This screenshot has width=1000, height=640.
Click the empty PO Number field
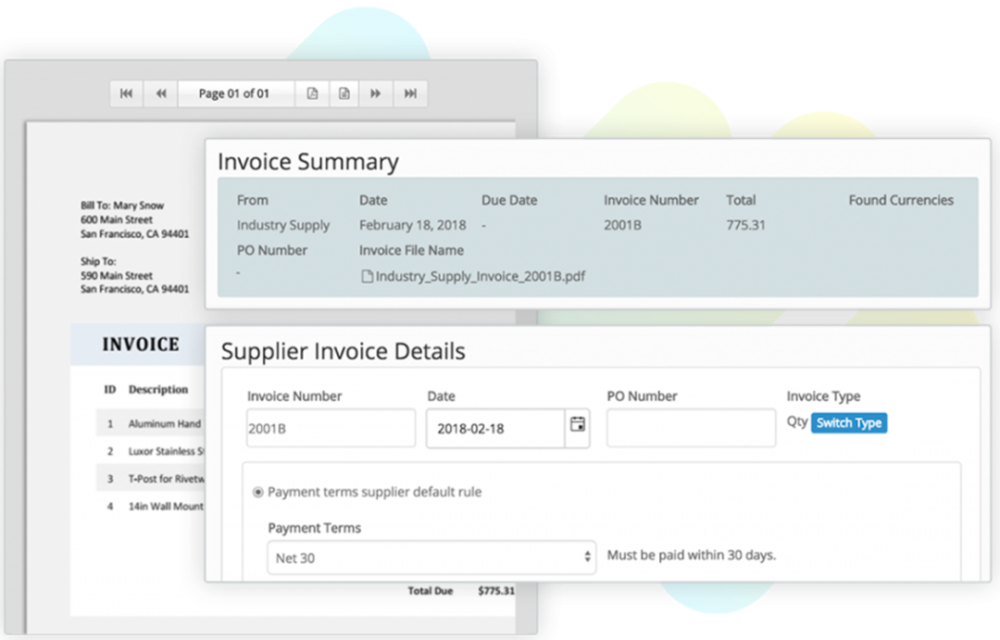point(691,428)
